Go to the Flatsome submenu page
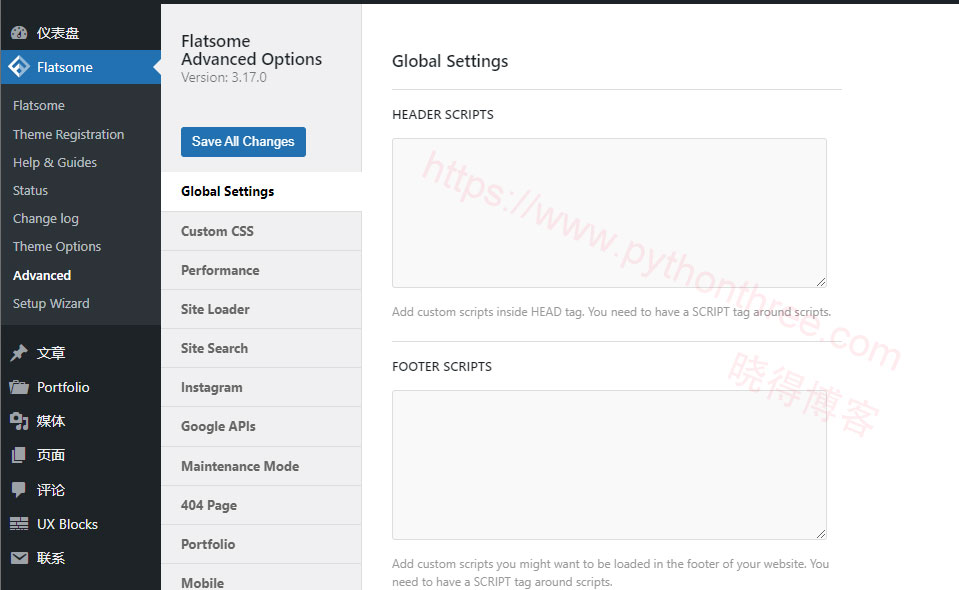959x590 pixels. tap(39, 105)
